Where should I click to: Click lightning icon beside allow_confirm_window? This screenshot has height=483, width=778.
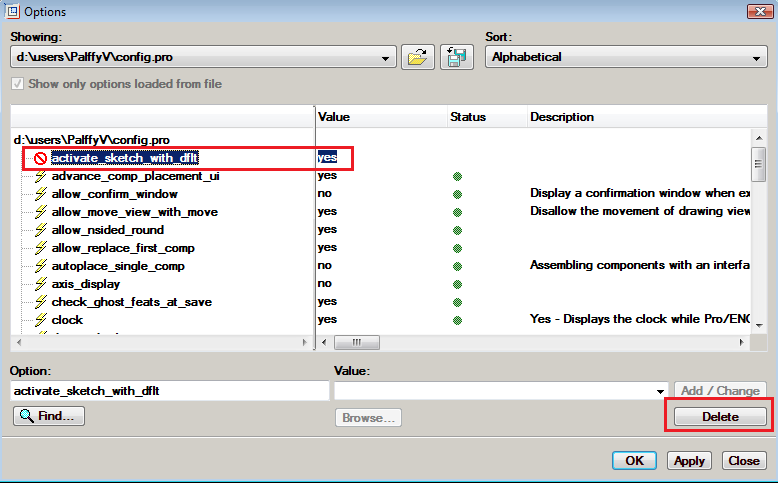(40, 194)
